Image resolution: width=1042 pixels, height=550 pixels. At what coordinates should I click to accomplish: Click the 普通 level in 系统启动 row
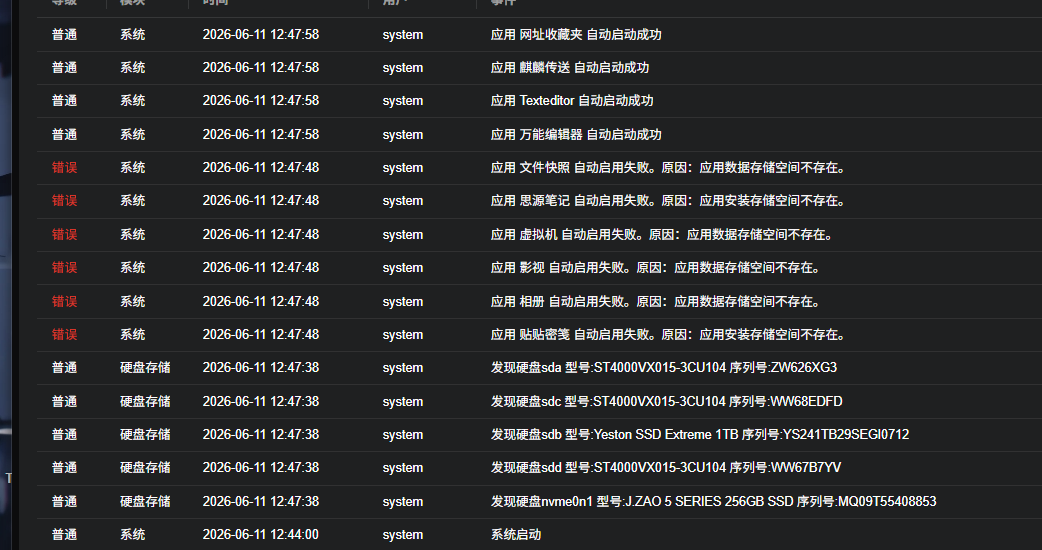click(x=64, y=535)
